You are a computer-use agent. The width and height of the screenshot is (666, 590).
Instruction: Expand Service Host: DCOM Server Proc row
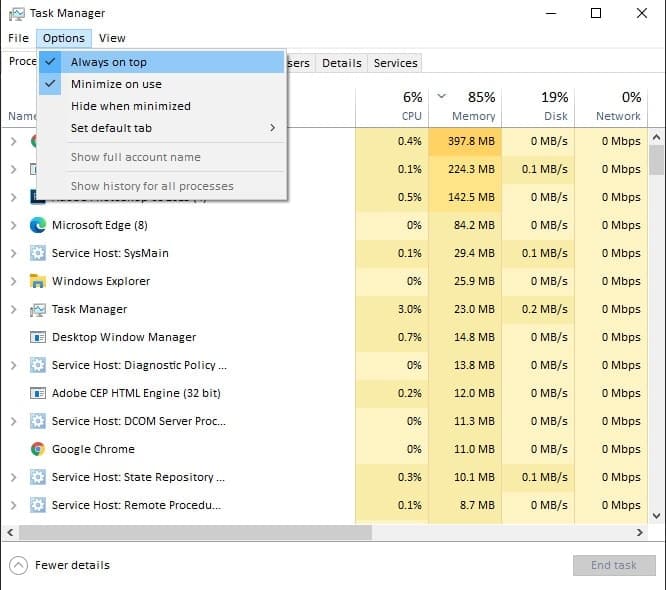coord(14,421)
